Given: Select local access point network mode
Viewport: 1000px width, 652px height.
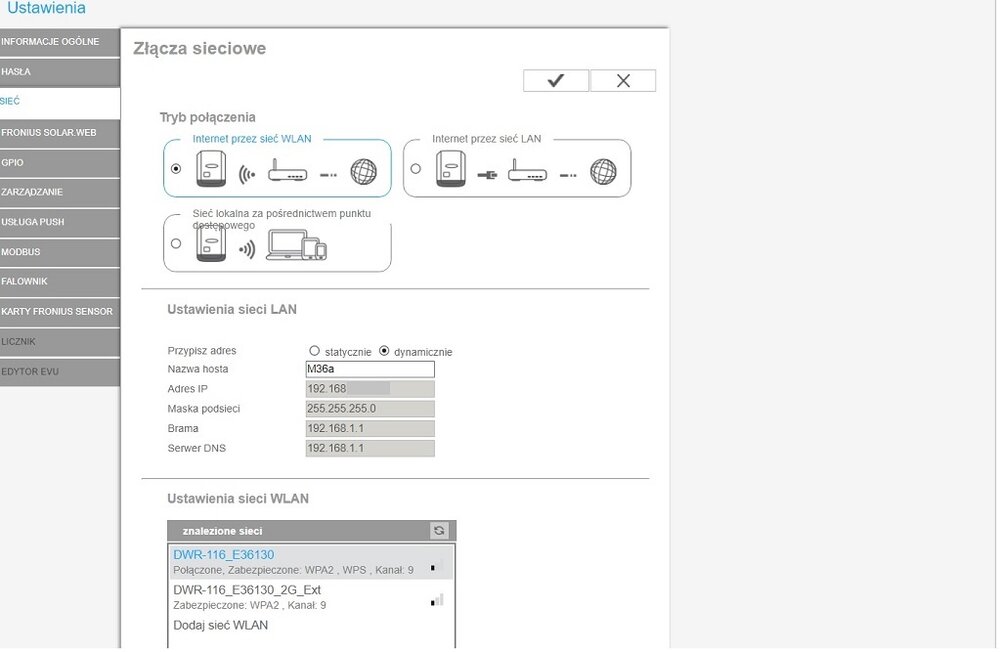Looking at the screenshot, I should click(x=177, y=243).
